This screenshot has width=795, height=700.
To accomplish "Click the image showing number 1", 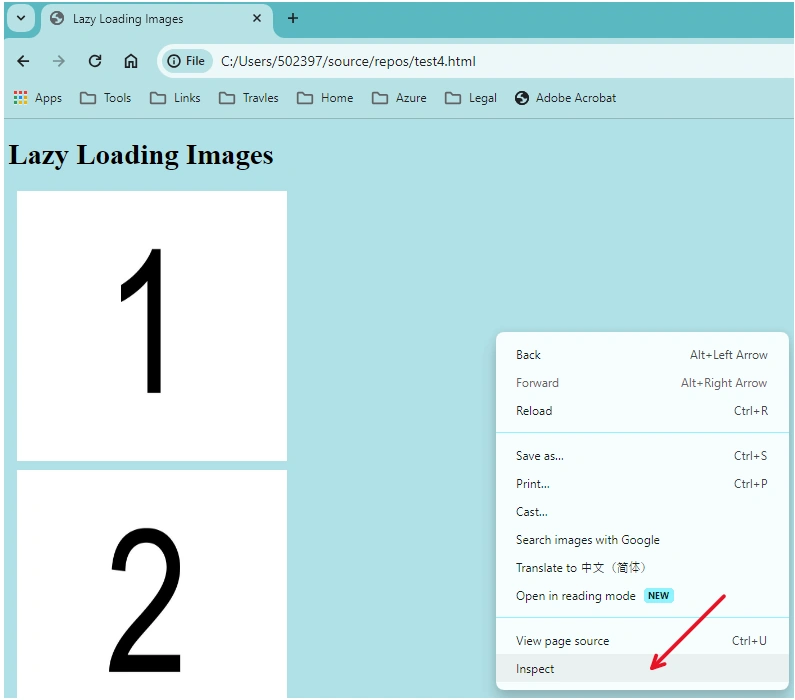I will tap(152, 326).
